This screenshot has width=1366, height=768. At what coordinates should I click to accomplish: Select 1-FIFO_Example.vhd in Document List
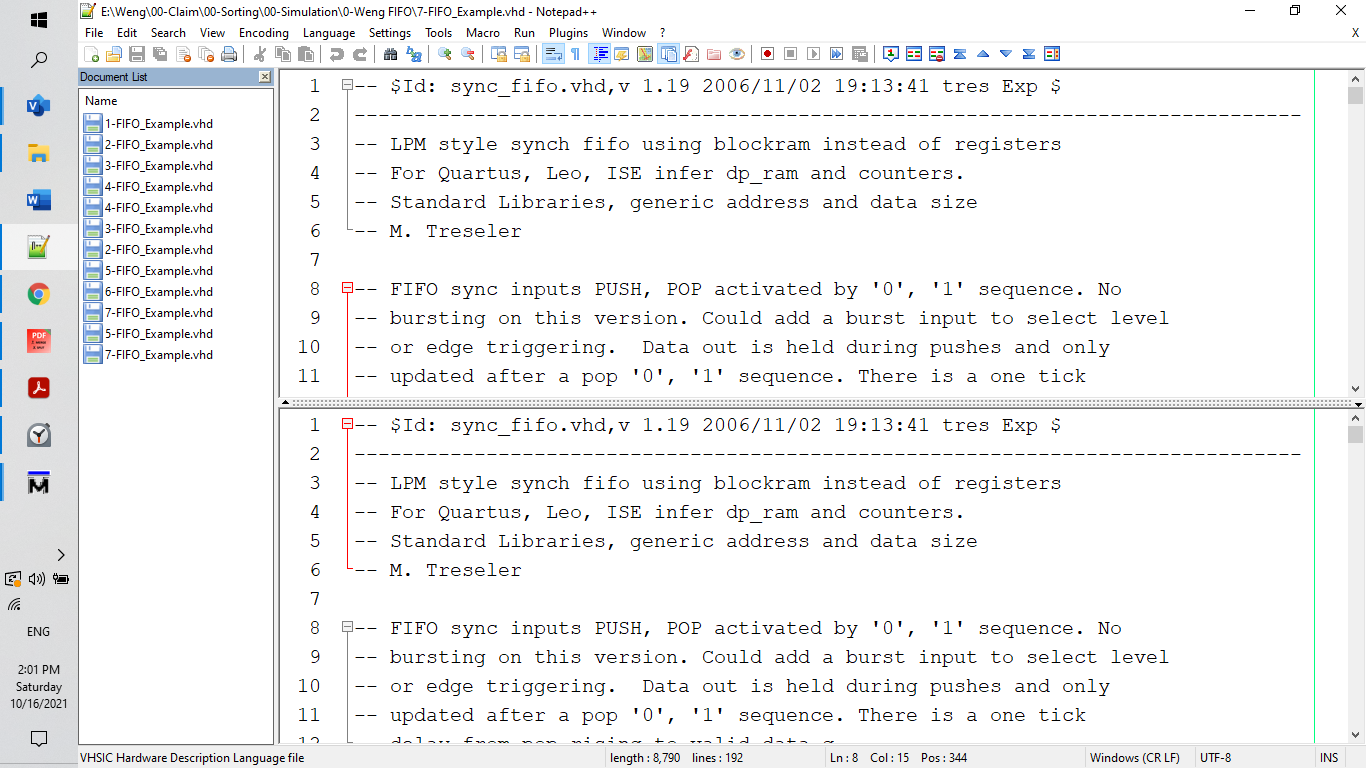[158, 124]
